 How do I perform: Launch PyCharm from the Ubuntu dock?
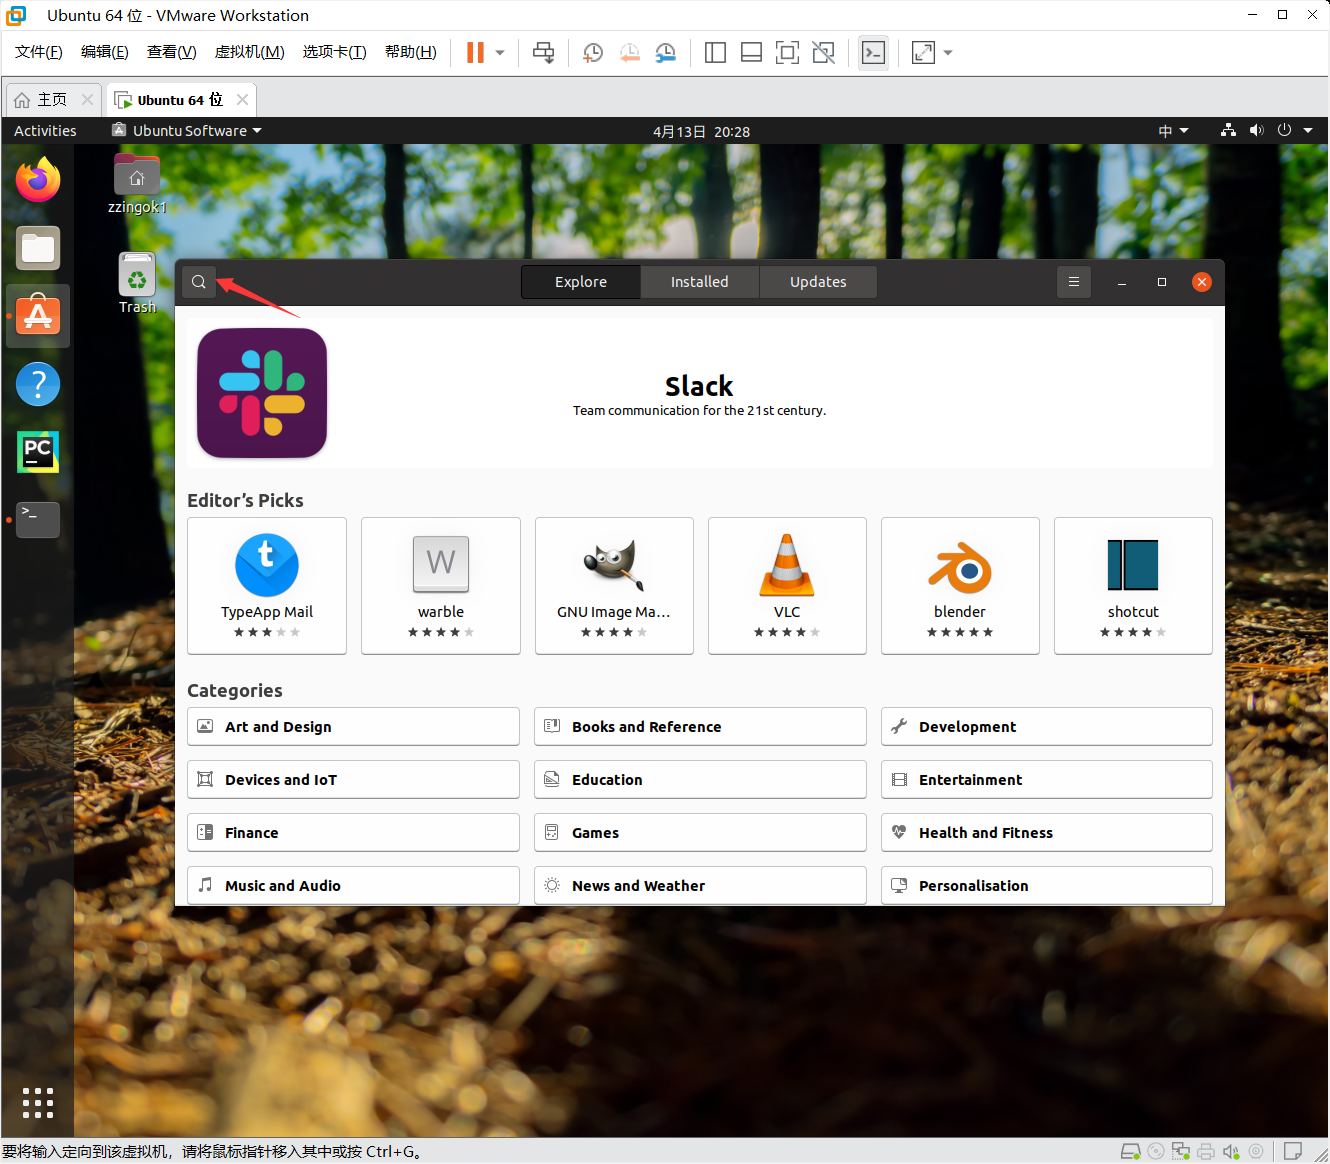coord(38,452)
